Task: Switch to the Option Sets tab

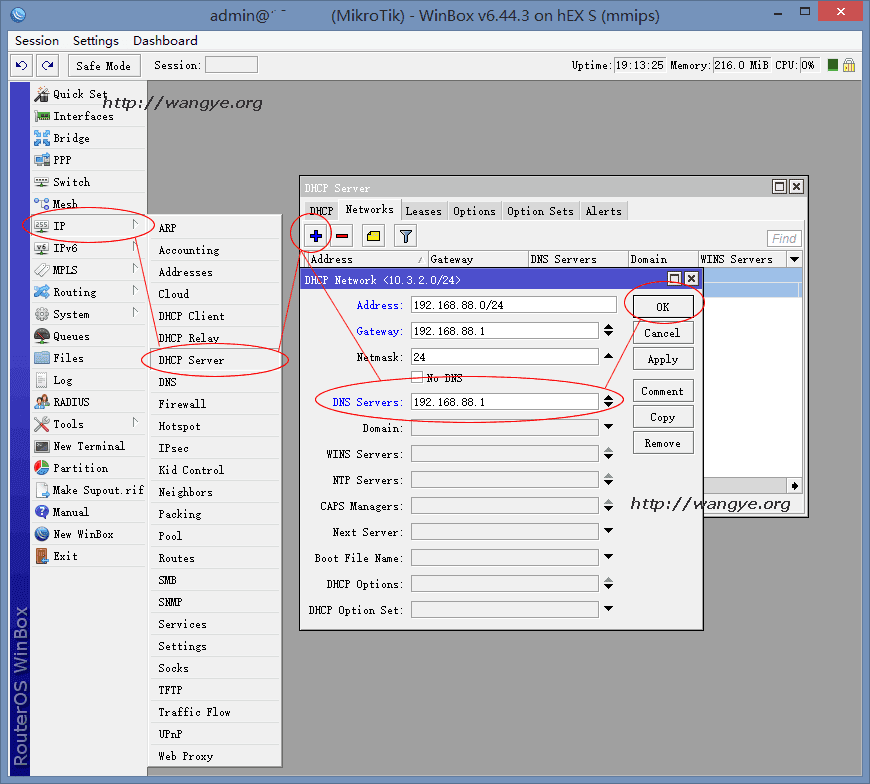Action: pyautogui.click(x=540, y=211)
